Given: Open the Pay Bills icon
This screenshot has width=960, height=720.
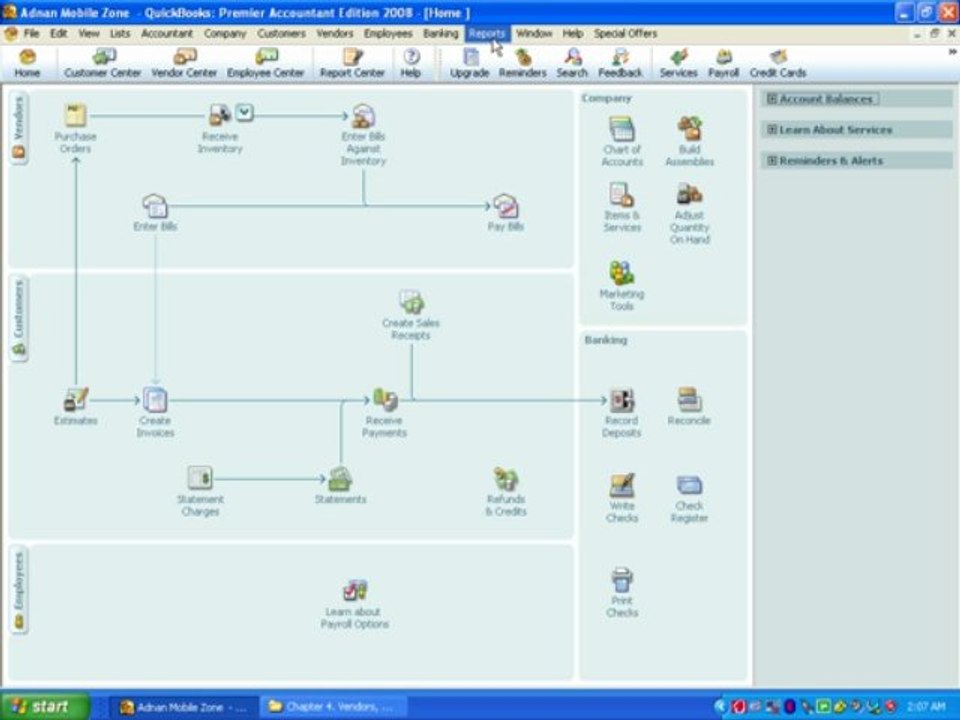Looking at the screenshot, I should point(505,206).
